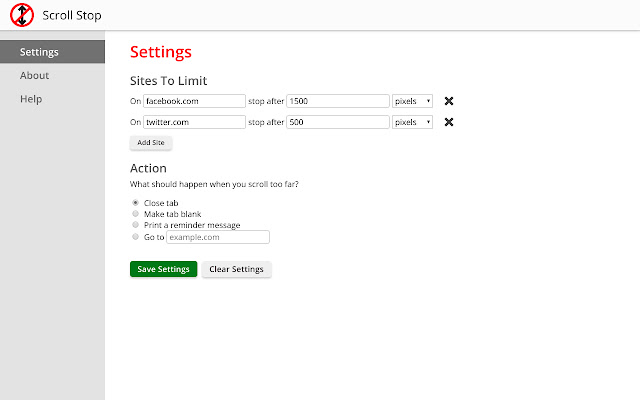Click the Clear Settings button
Viewport: 640px width, 400px height.
[236, 269]
